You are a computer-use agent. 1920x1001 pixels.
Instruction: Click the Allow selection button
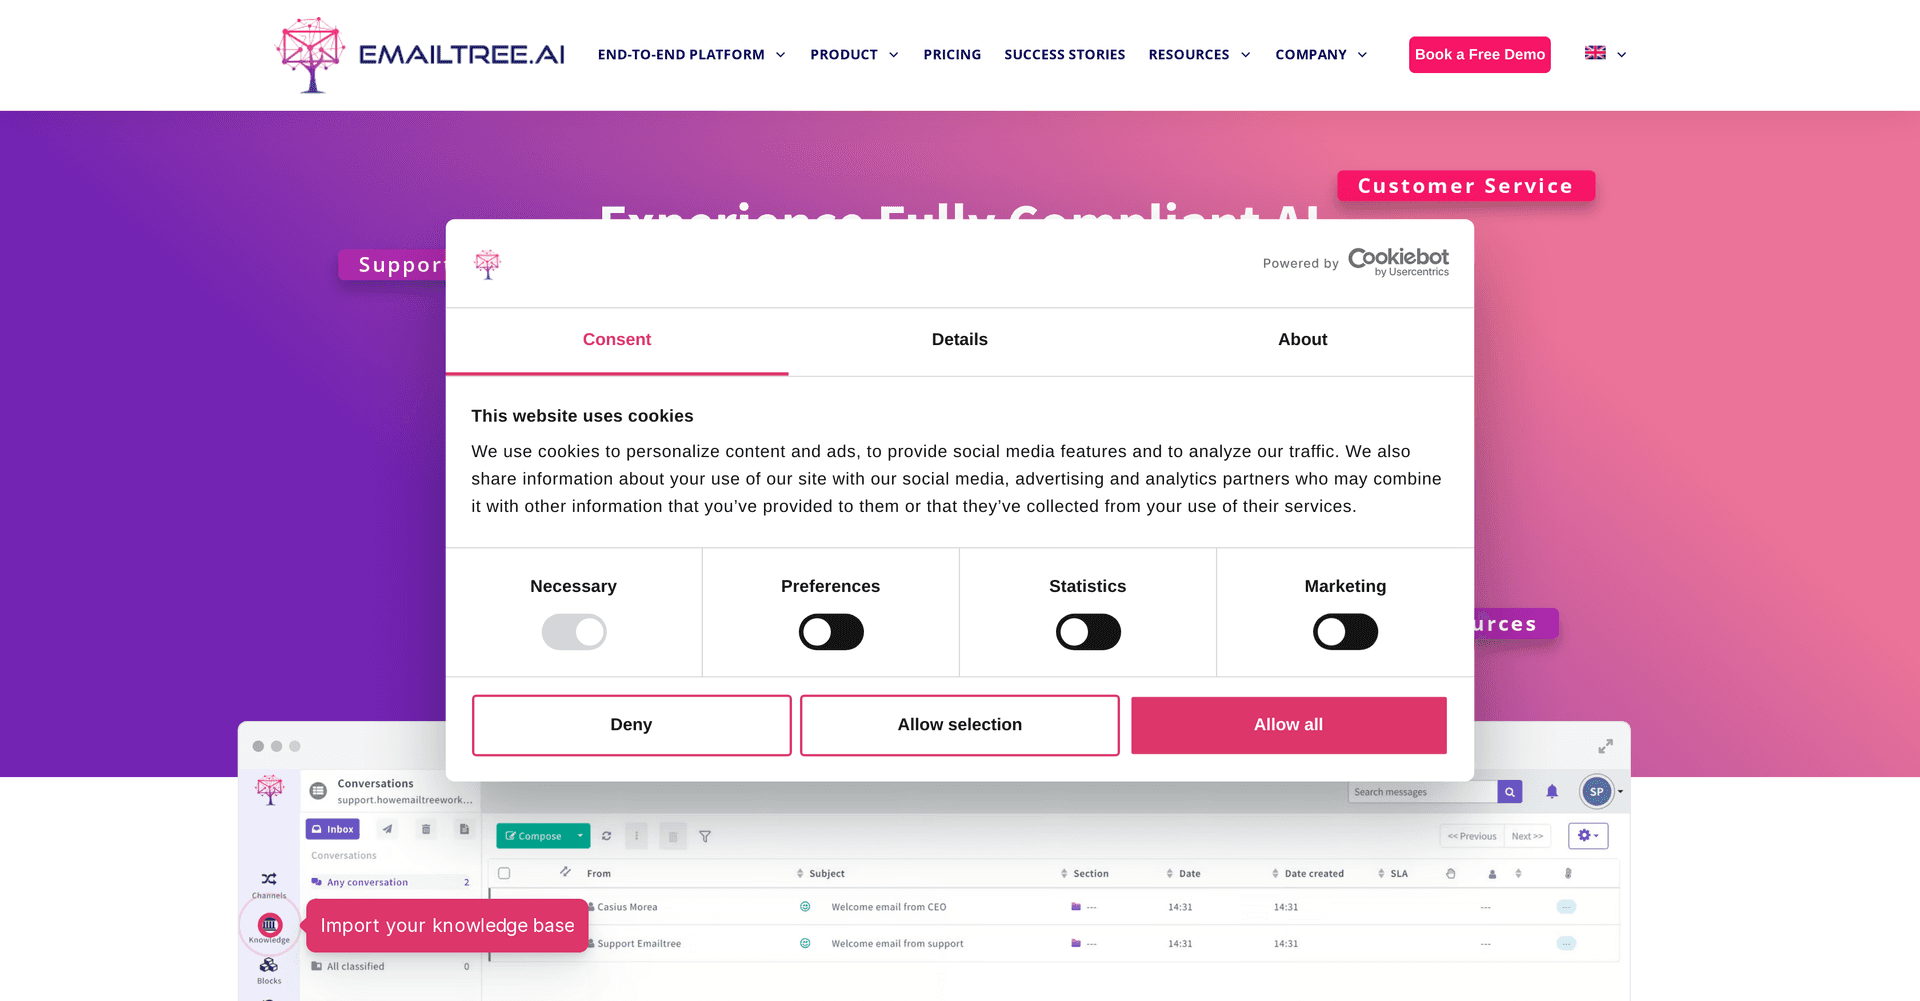coord(960,725)
